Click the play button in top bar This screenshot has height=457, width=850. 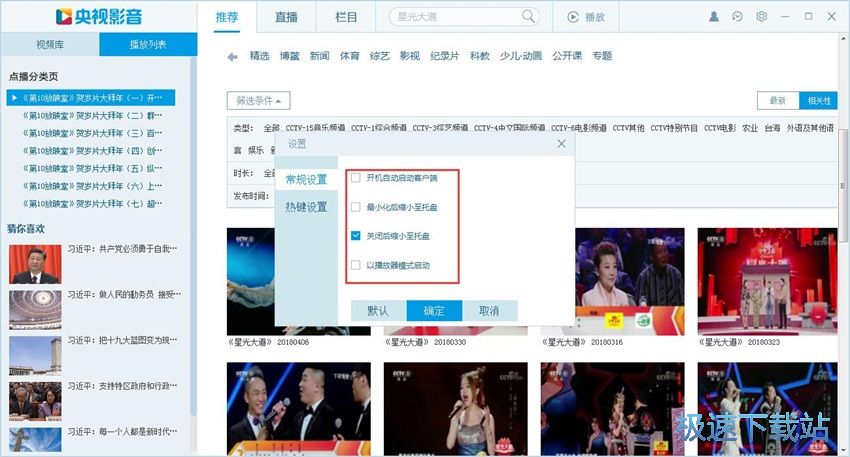(586, 17)
